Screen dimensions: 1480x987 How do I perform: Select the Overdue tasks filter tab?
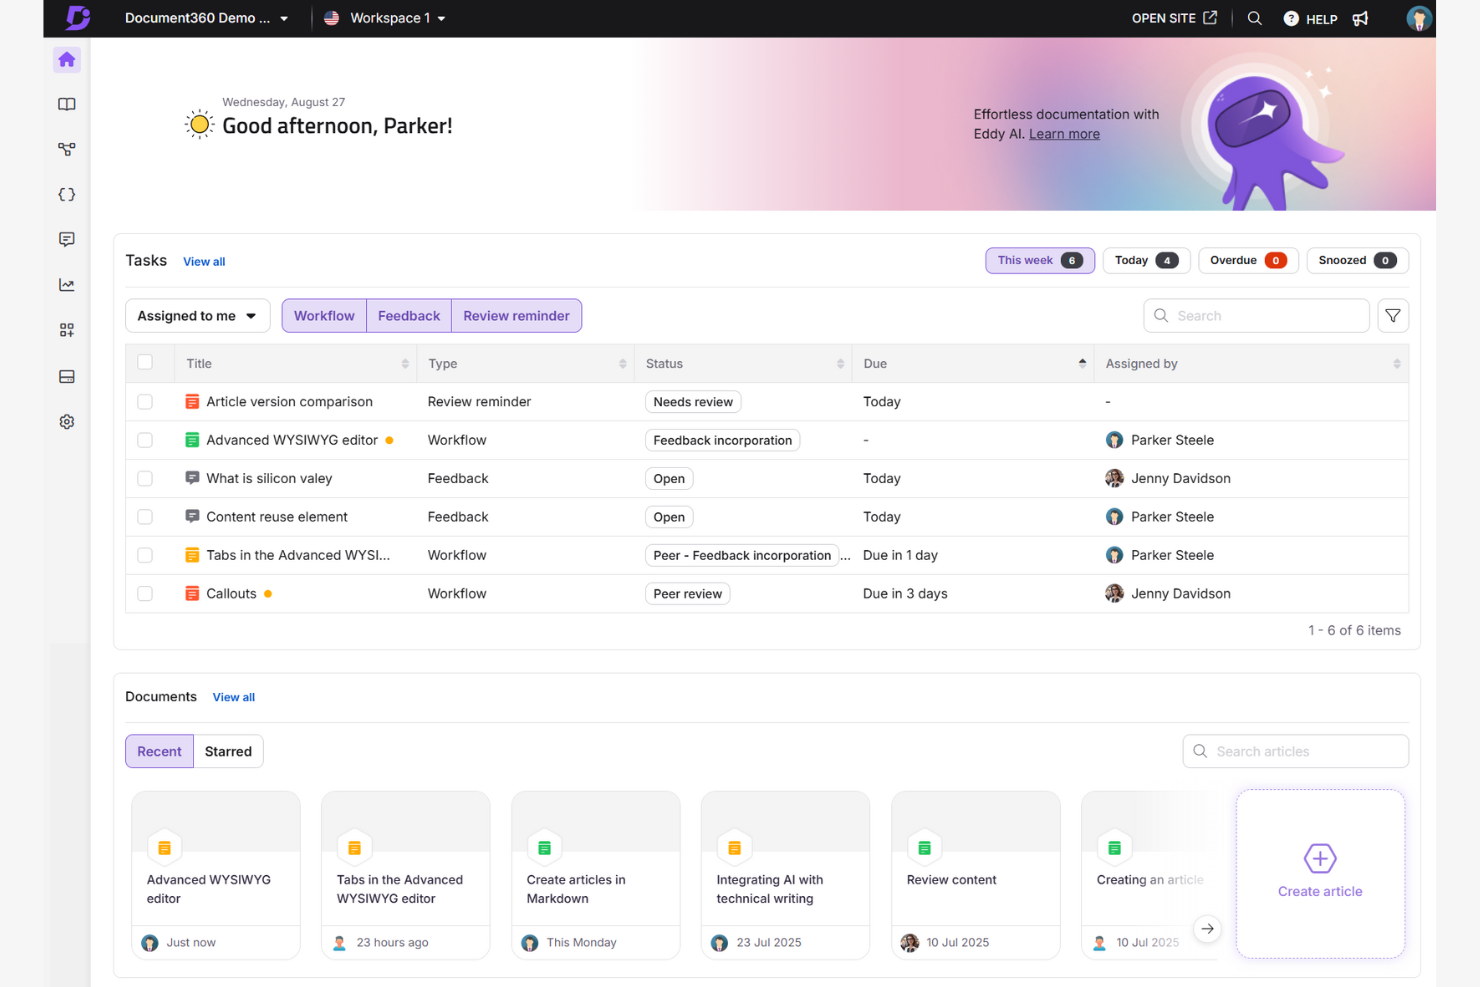[x=1248, y=260]
